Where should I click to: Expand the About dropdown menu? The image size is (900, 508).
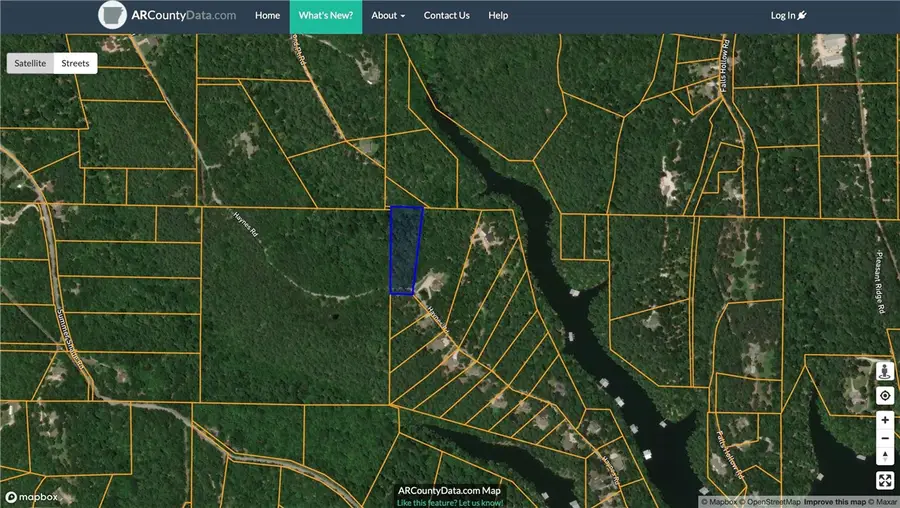pyautogui.click(x=388, y=16)
